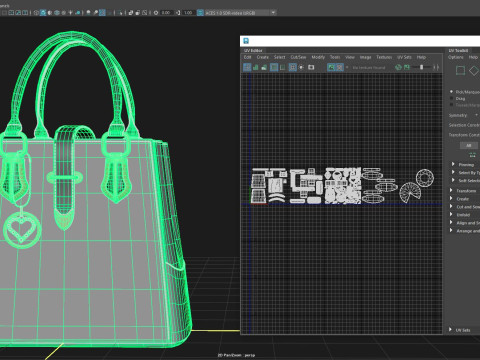Click the internal borders display icon
The height and width of the screenshot is (360, 480).
click(x=282, y=67)
